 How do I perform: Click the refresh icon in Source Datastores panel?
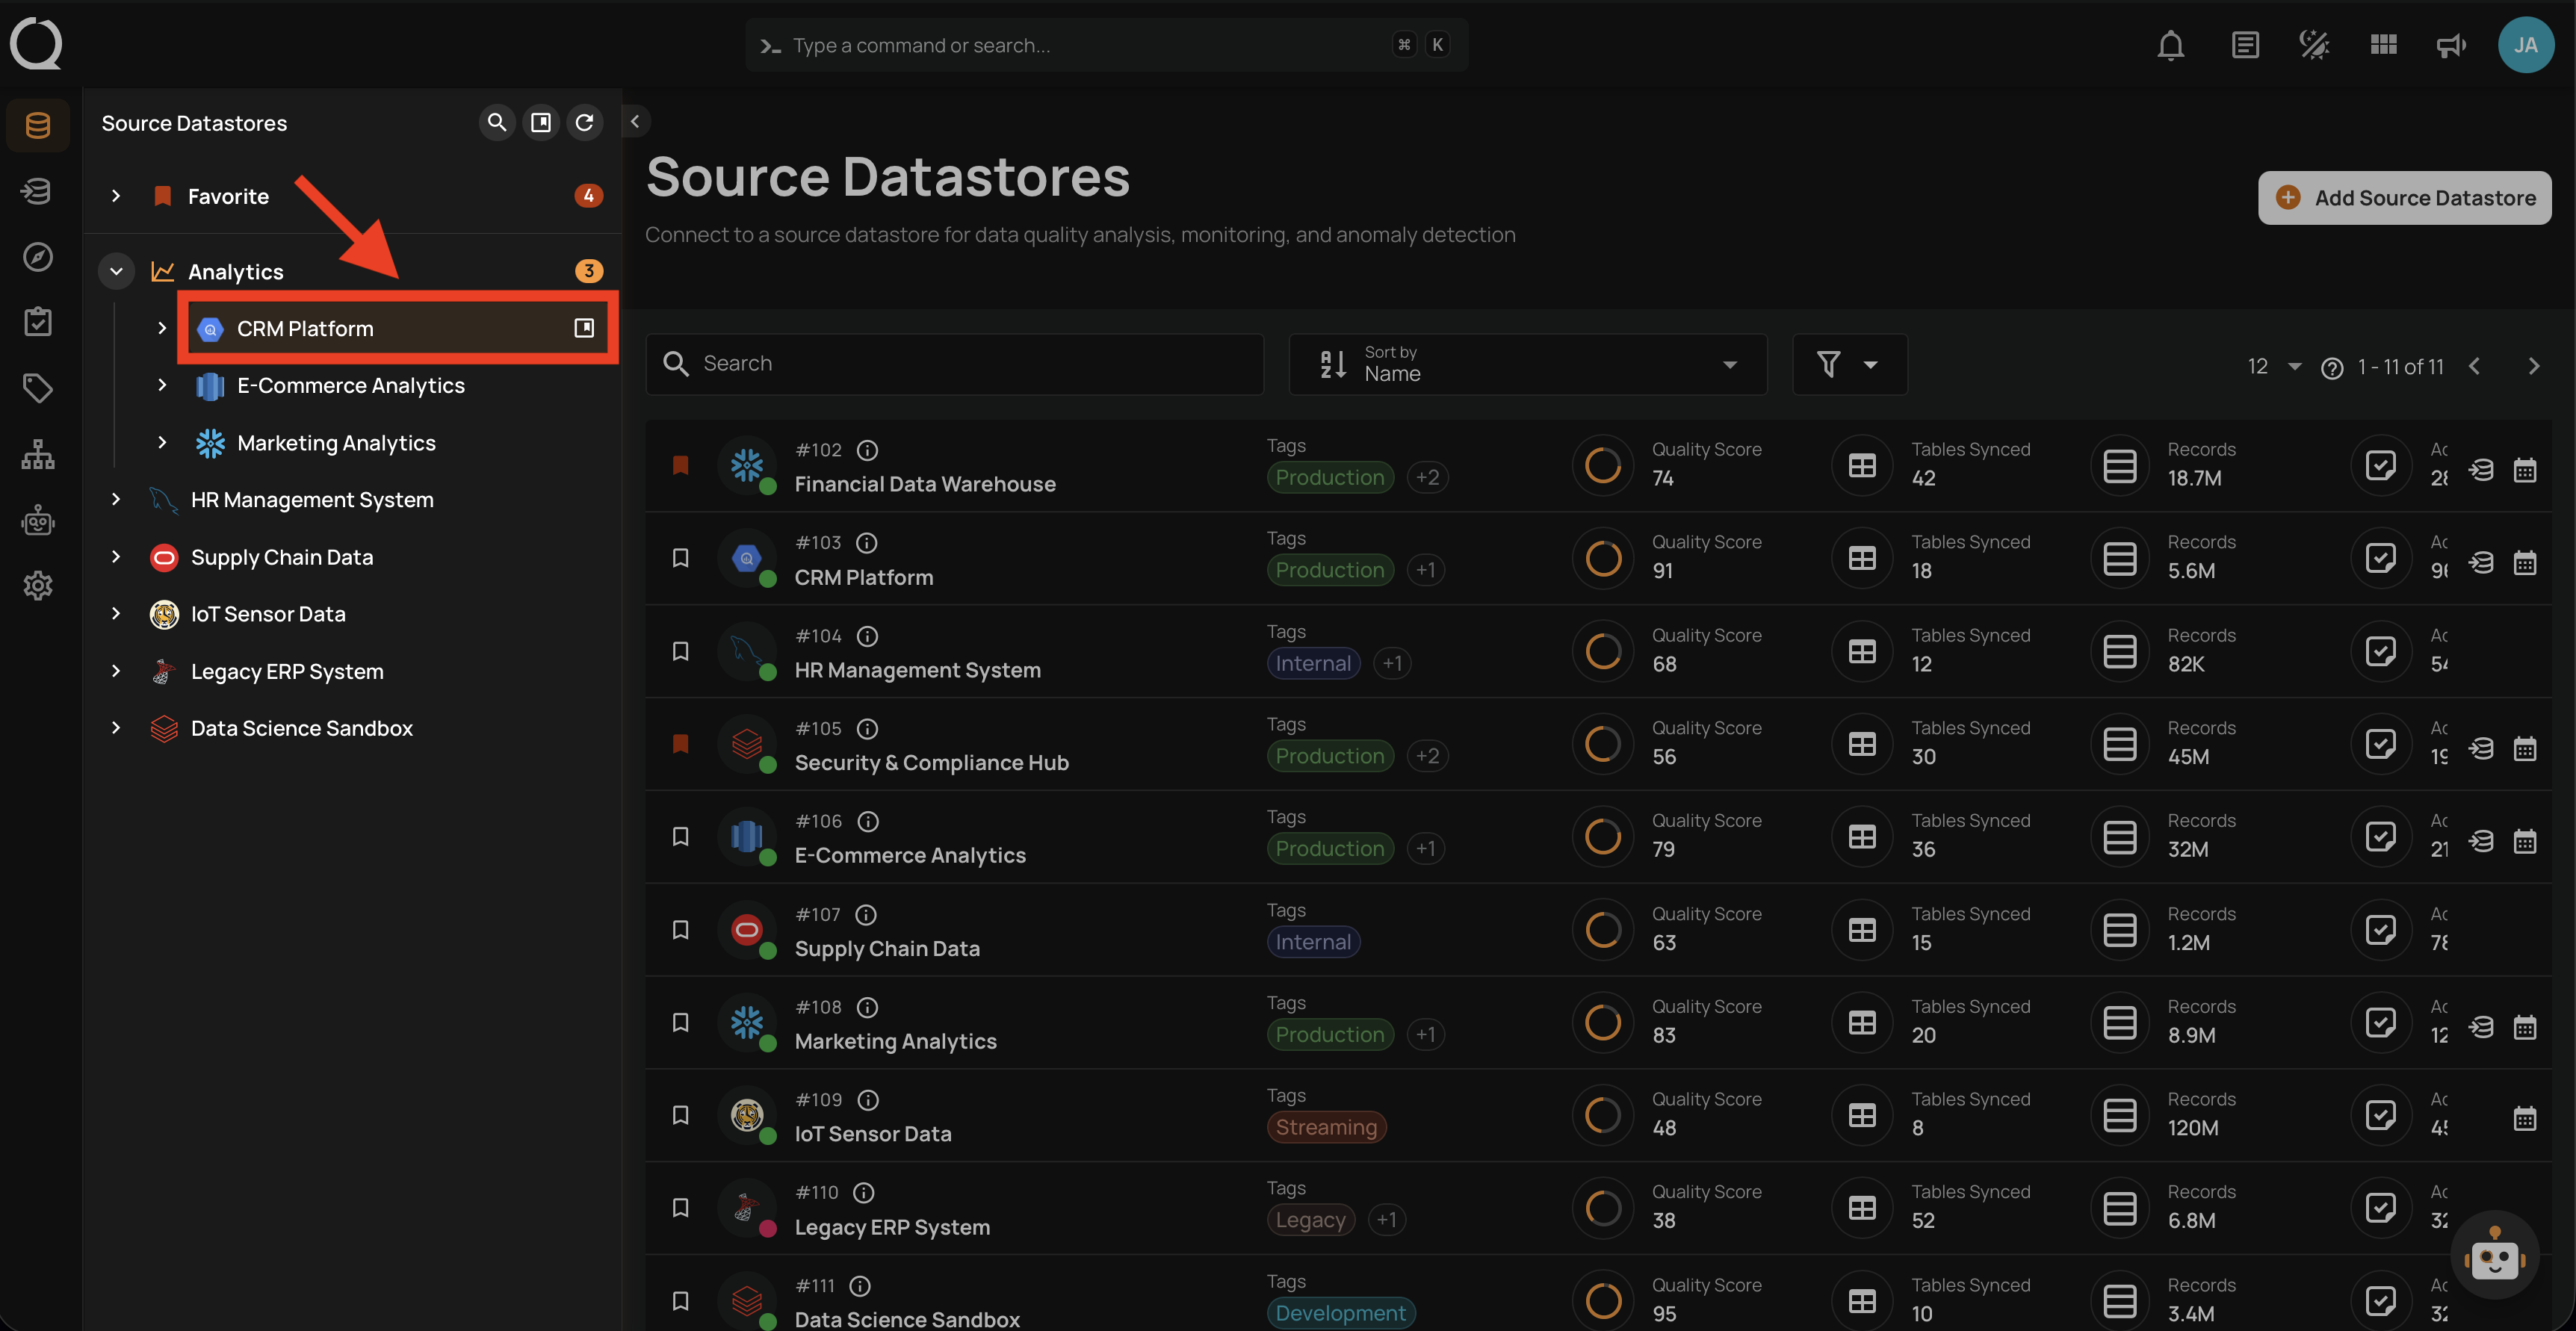point(585,122)
